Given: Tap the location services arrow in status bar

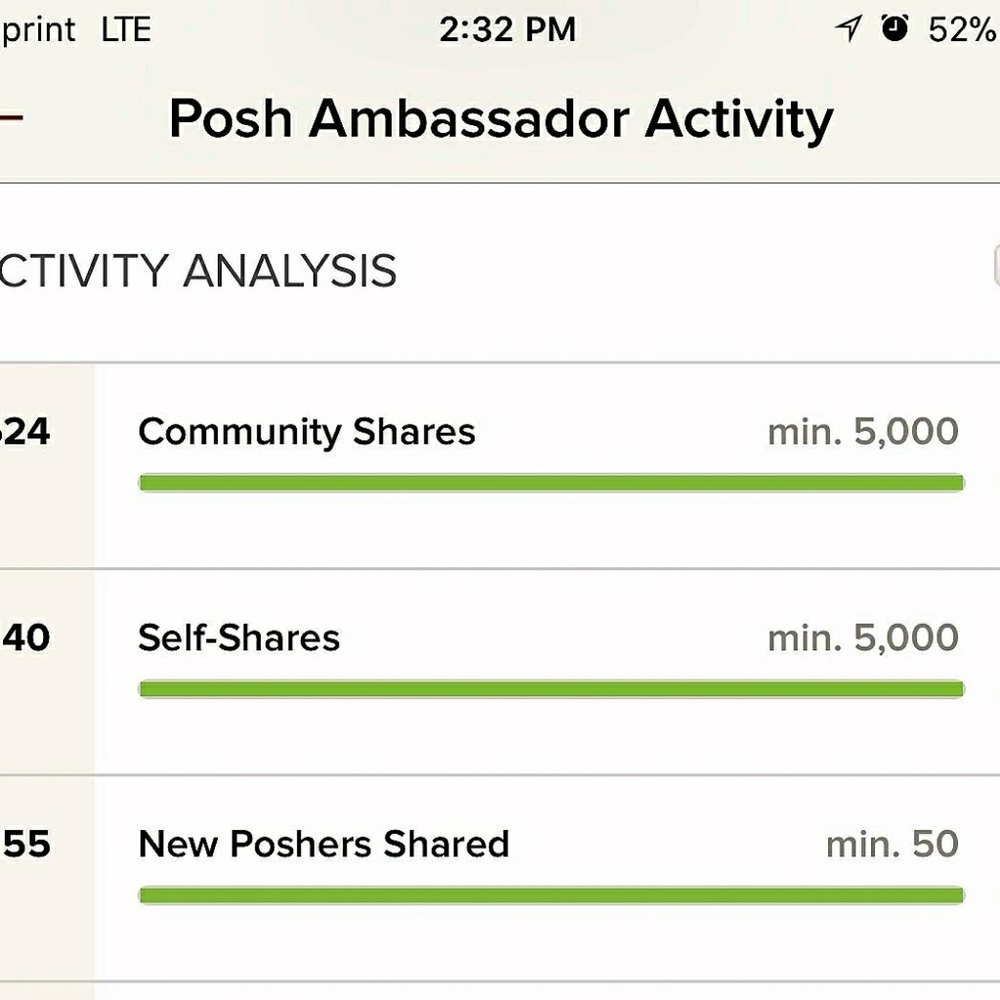Looking at the screenshot, I should coord(846,29).
